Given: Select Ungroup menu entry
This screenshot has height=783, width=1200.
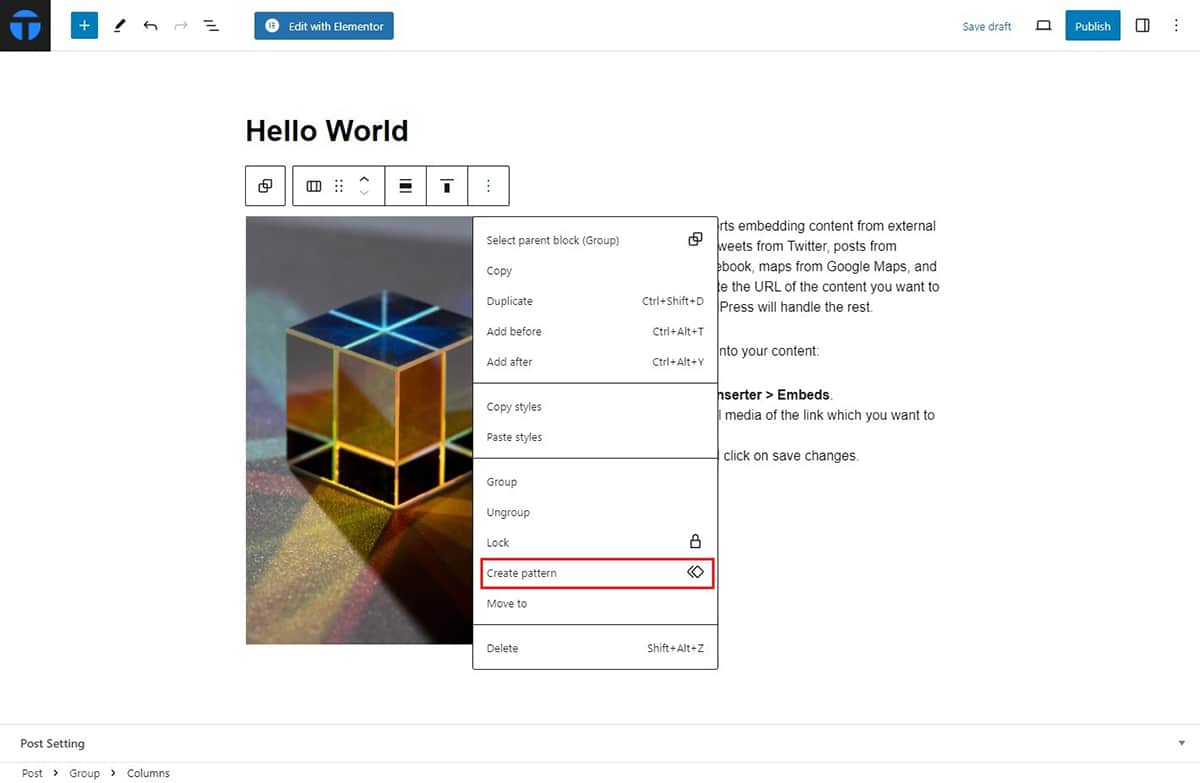Looking at the screenshot, I should [595, 512].
